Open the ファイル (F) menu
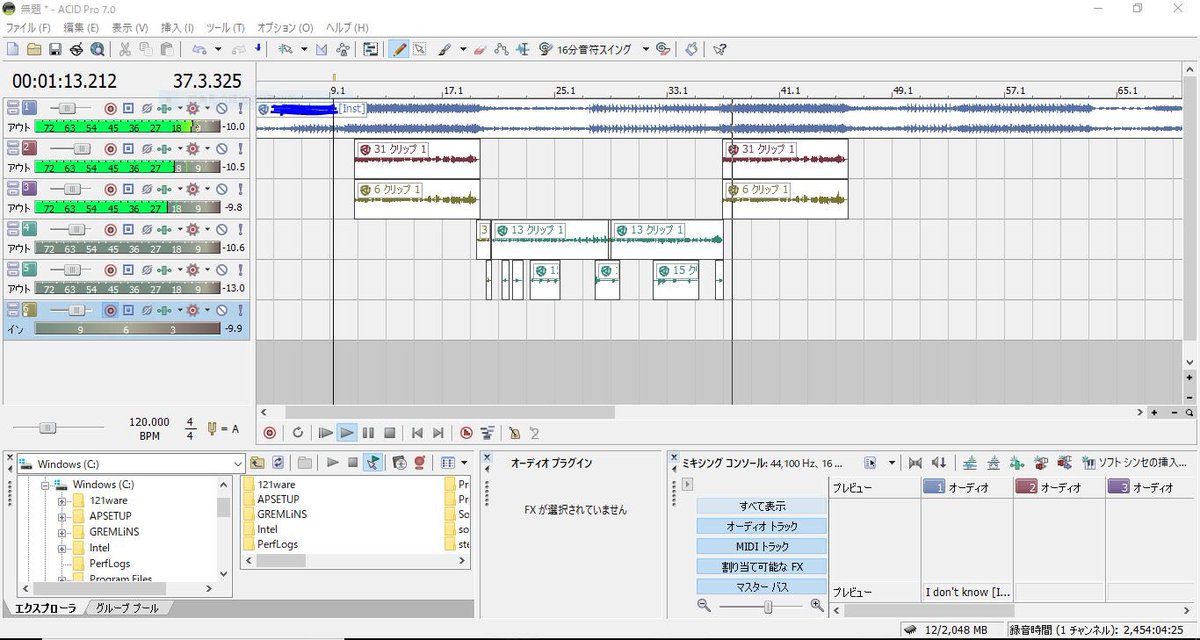The image size is (1200, 640). [x=30, y=28]
